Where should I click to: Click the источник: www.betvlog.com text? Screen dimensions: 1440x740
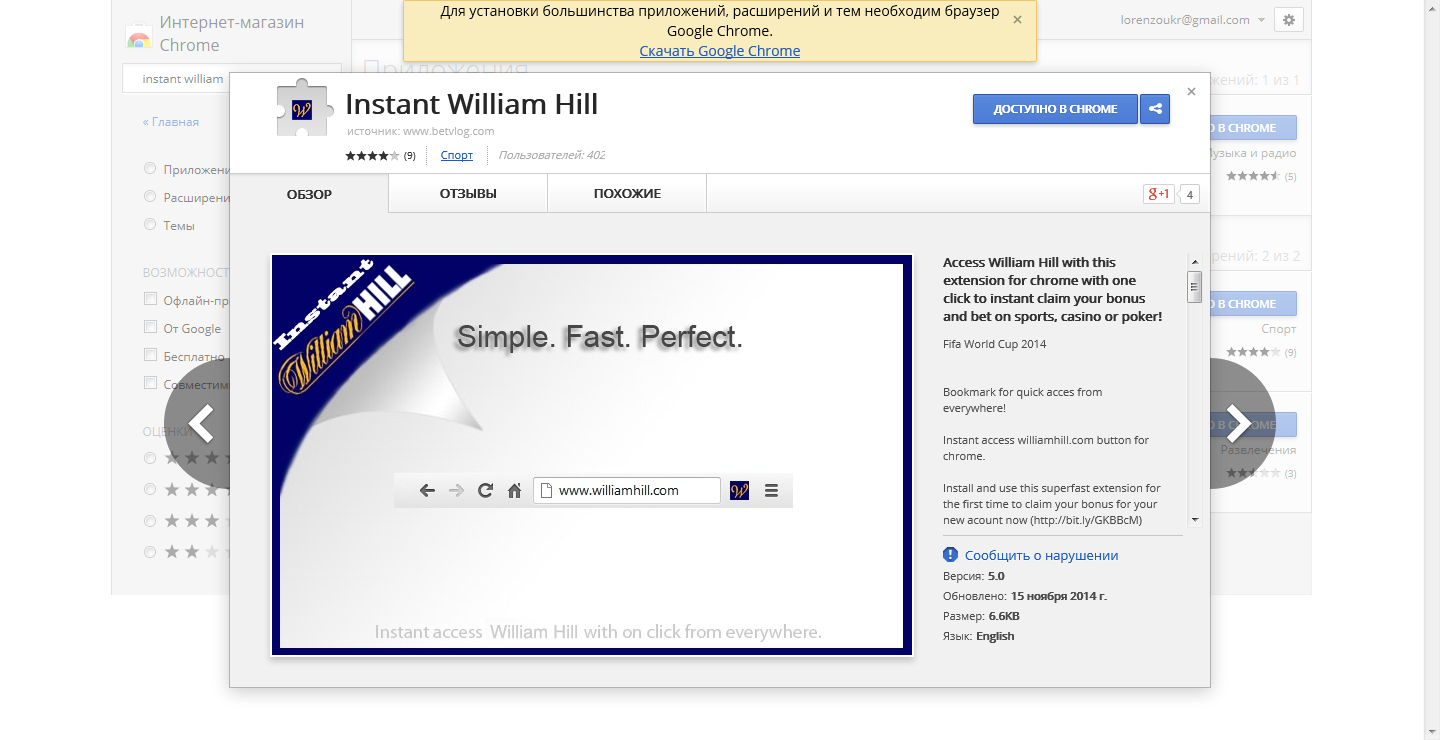[x=421, y=131]
